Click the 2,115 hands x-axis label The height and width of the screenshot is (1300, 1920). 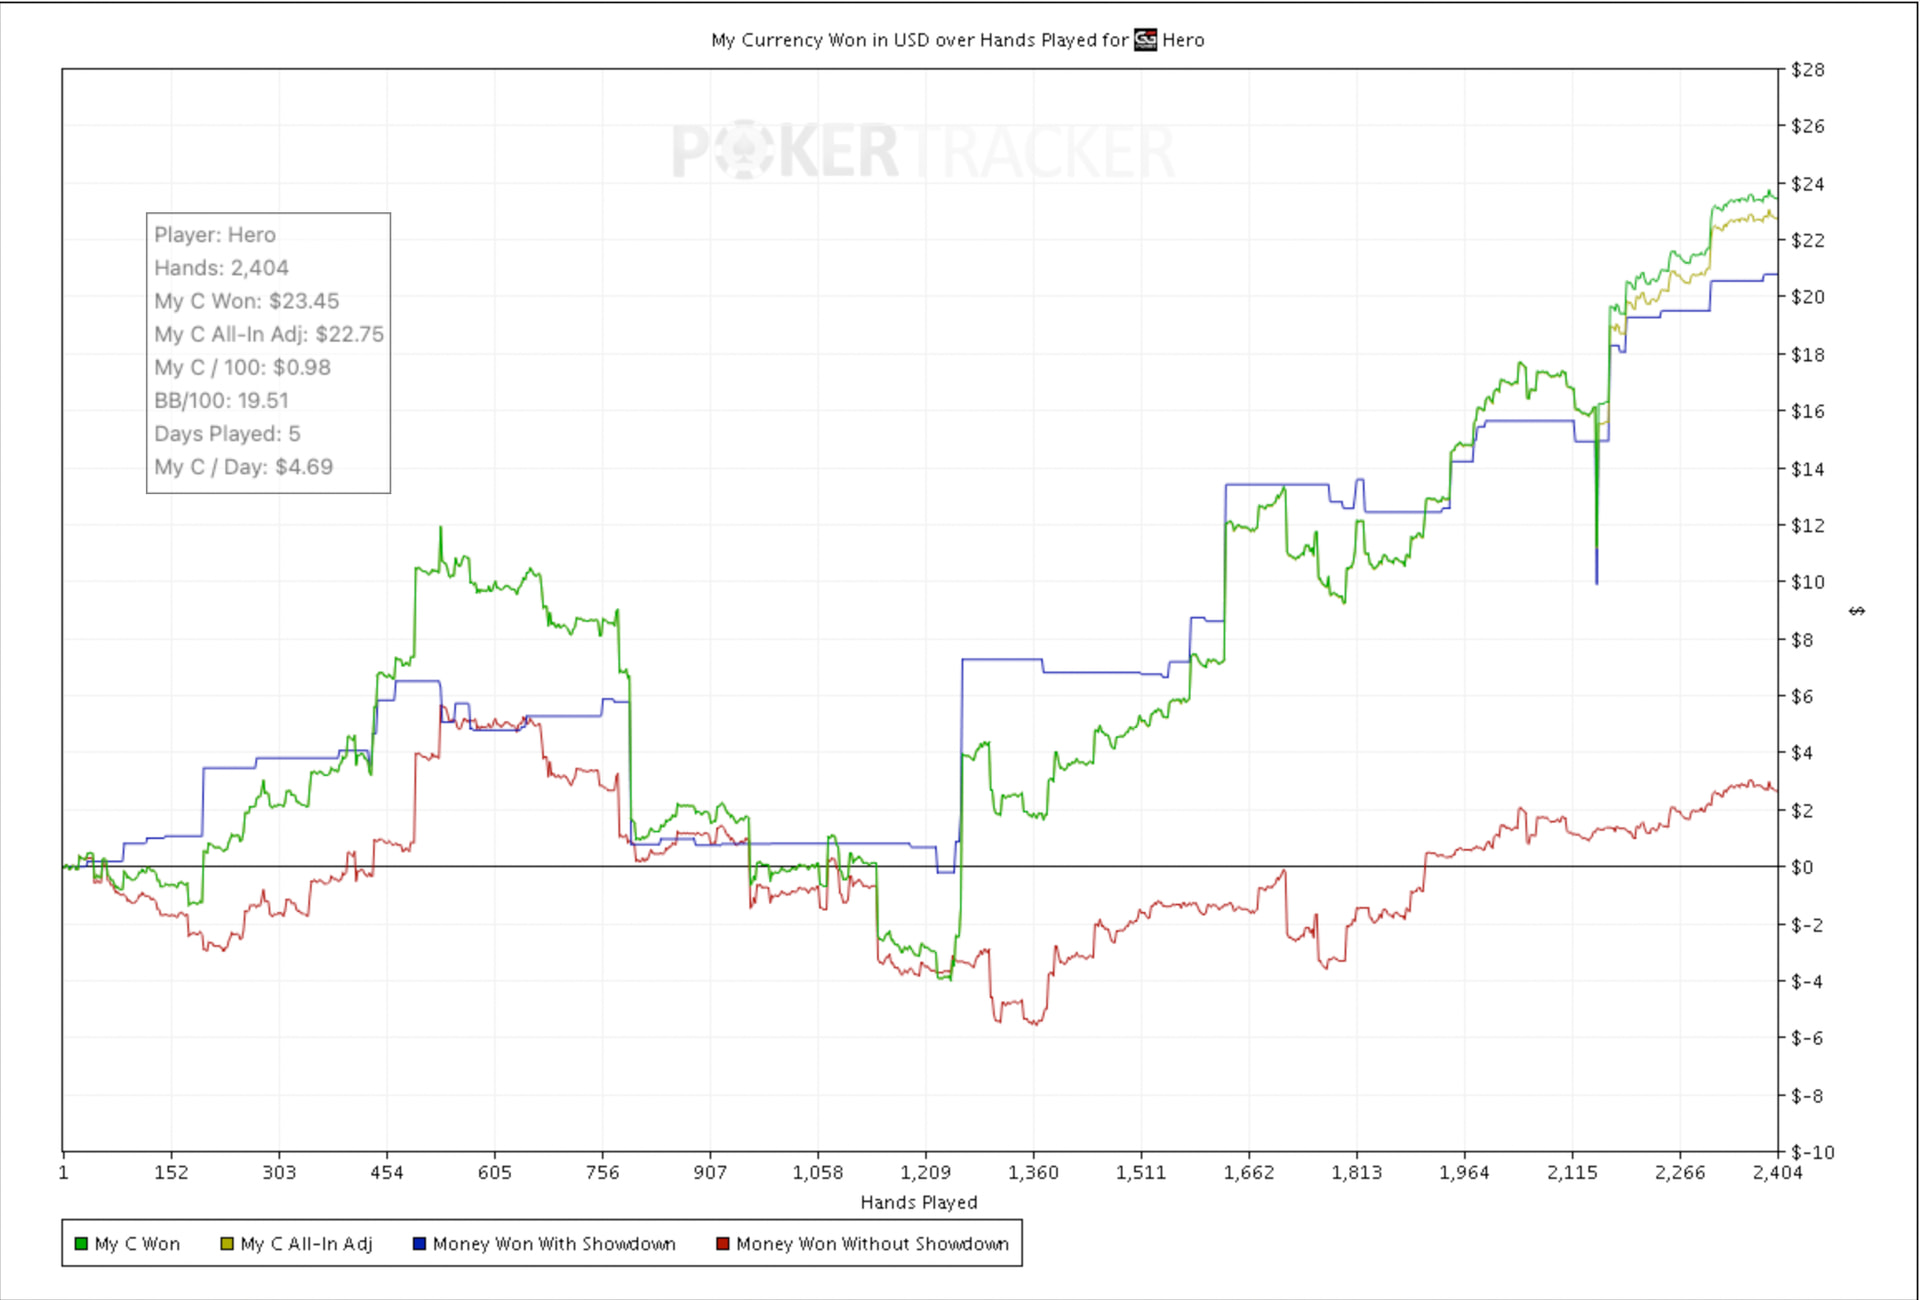(x=1572, y=1172)
